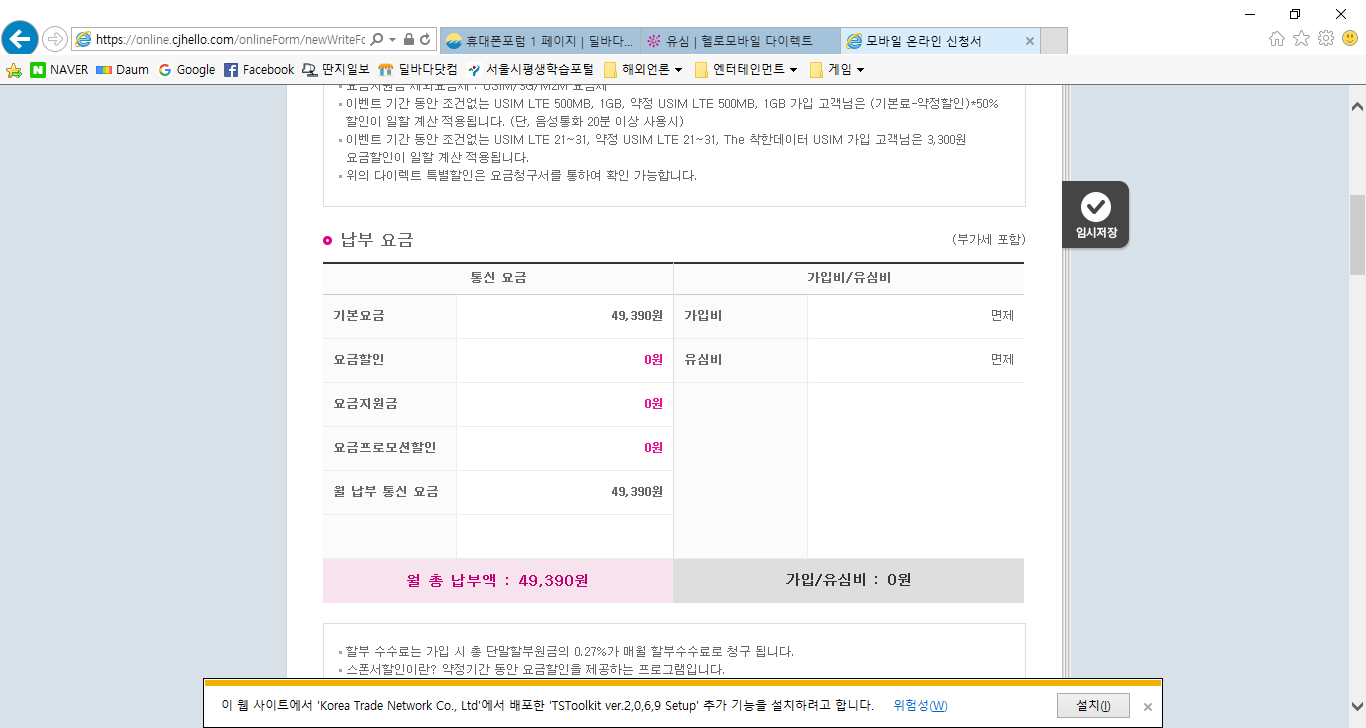Open the Tools gear icon
1366x728 pixels.
(1326, 39)
